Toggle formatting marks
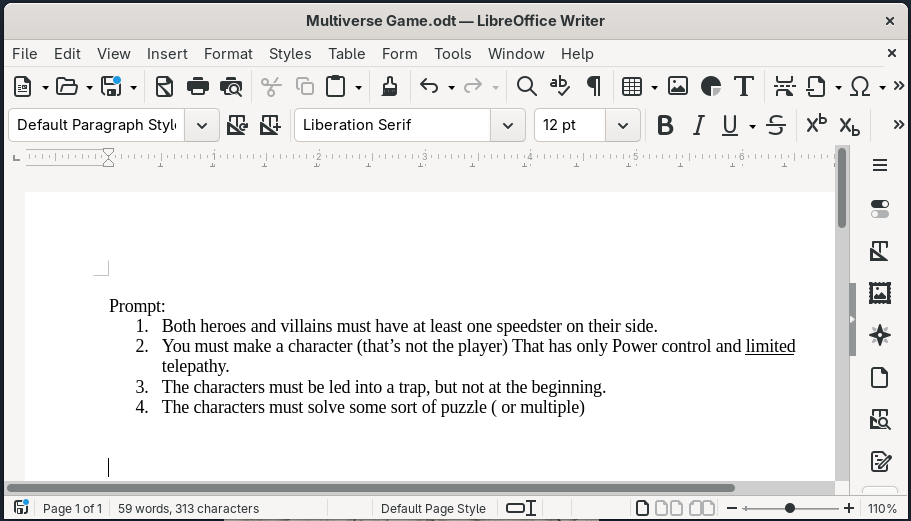The height and width of the screenshot is (521, 911). tap(593, 87)
